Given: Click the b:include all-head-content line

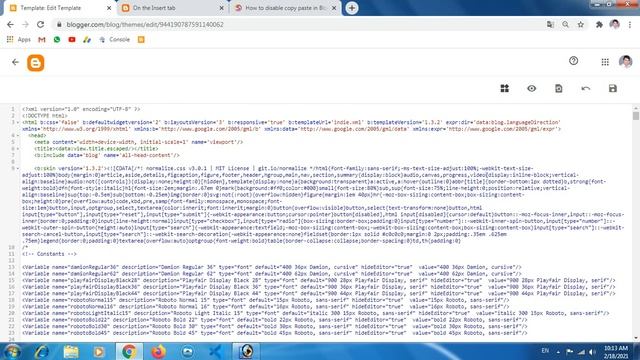Looking at the screenshot, I should click(x=107, y=155).
